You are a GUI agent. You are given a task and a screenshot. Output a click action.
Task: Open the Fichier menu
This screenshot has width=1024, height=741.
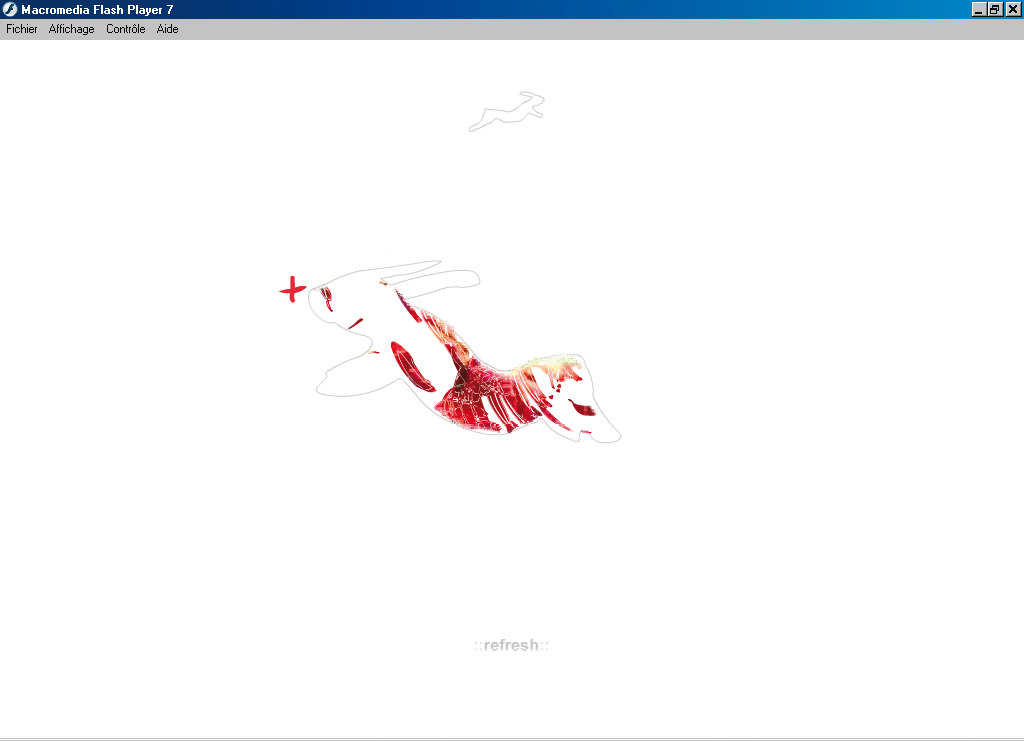[x=22, y=29]
